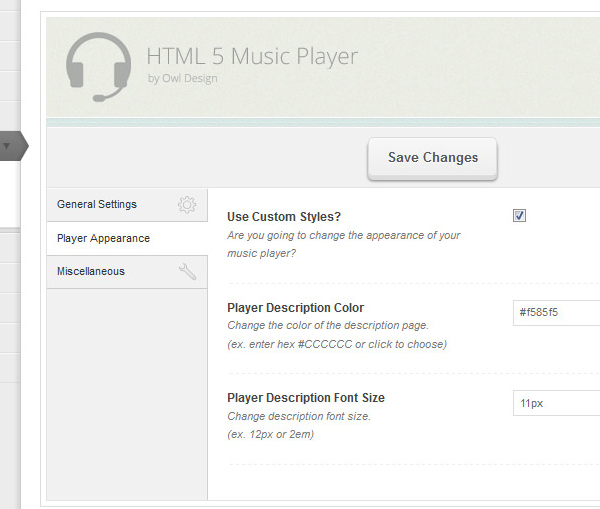The image size is (600, 509).
Task: Focus the Player Description Font Size field
Action: tap(556, 403)
